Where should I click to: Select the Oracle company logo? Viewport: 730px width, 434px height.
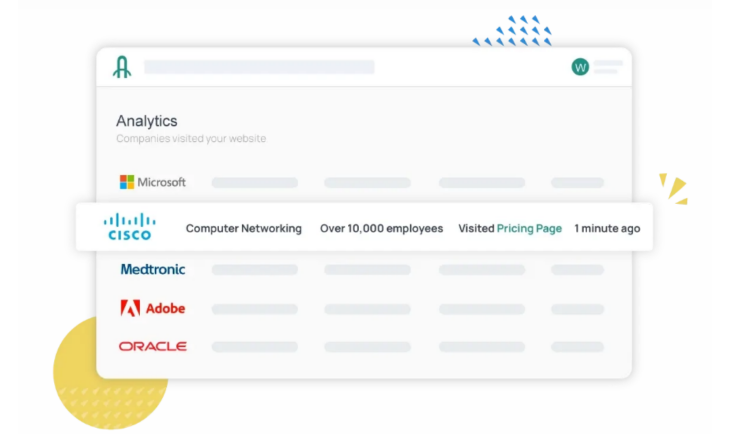(x=153, y=346)
